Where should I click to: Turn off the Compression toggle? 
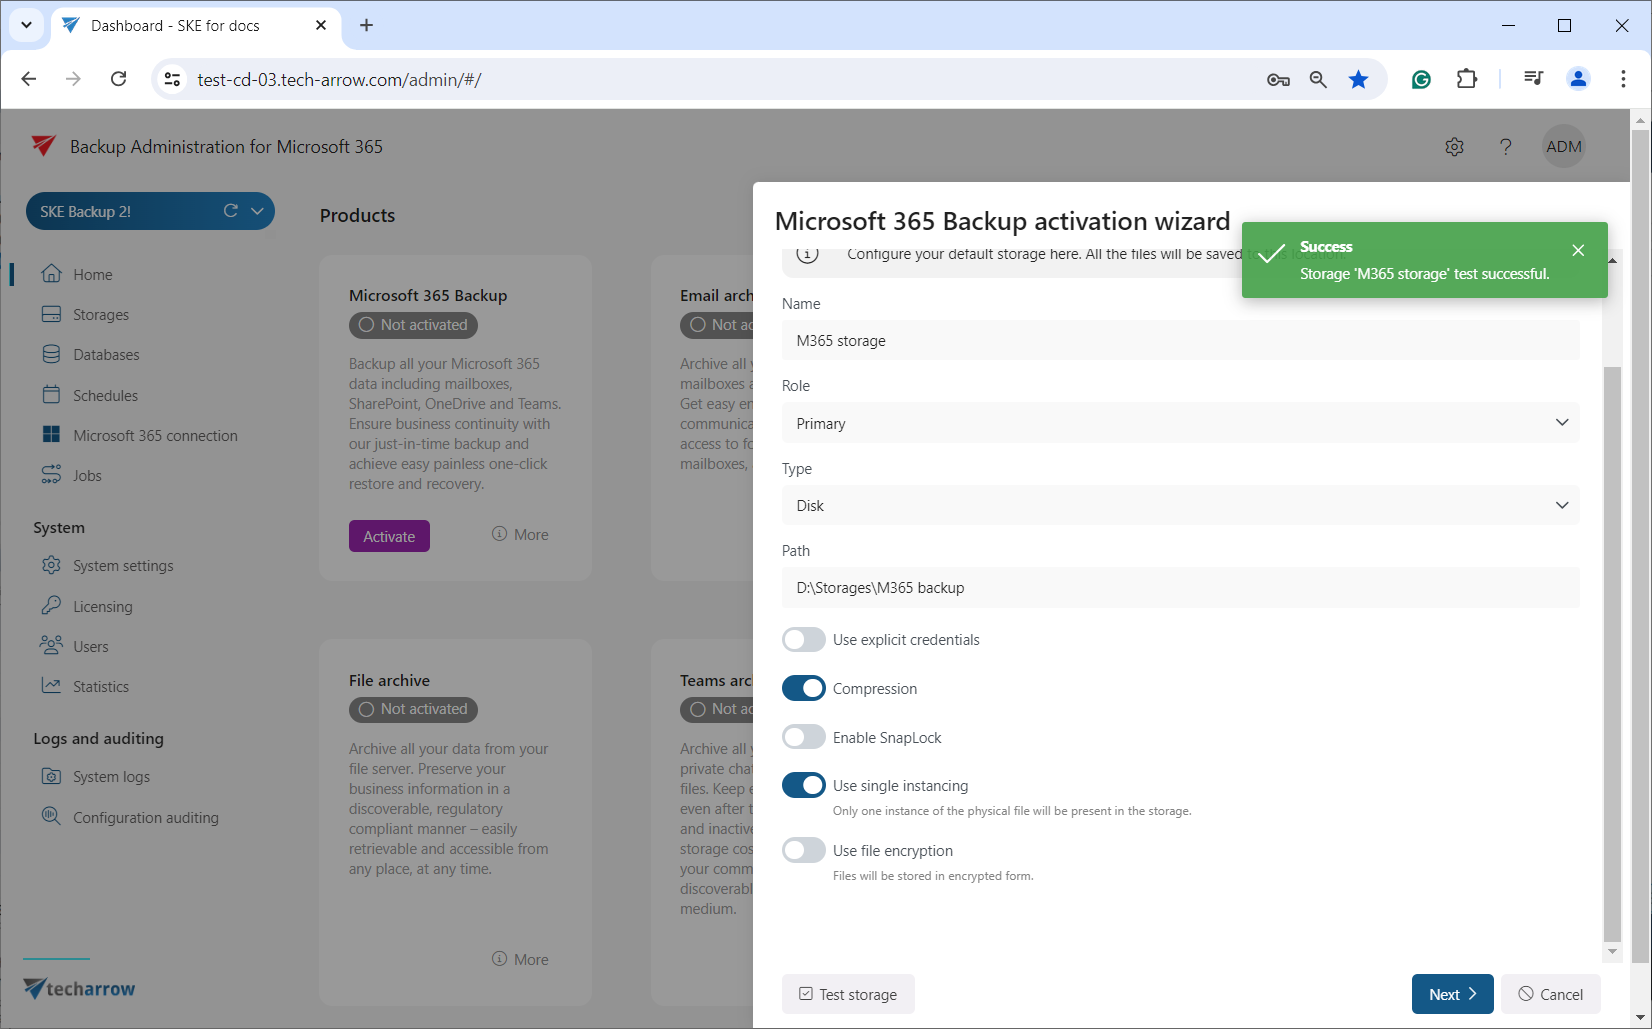pos(803,689)
